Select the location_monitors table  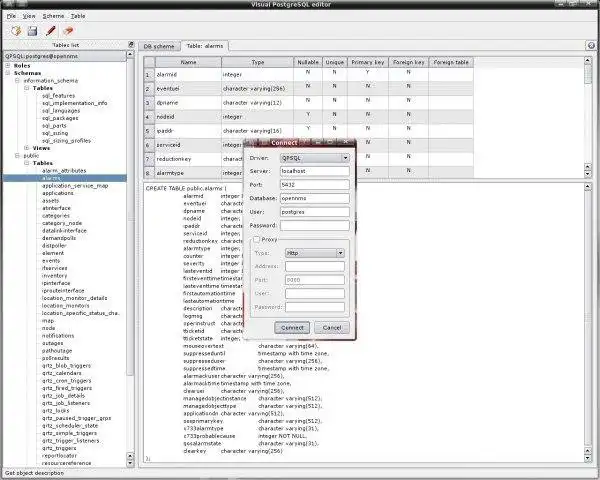click(65, 305)
